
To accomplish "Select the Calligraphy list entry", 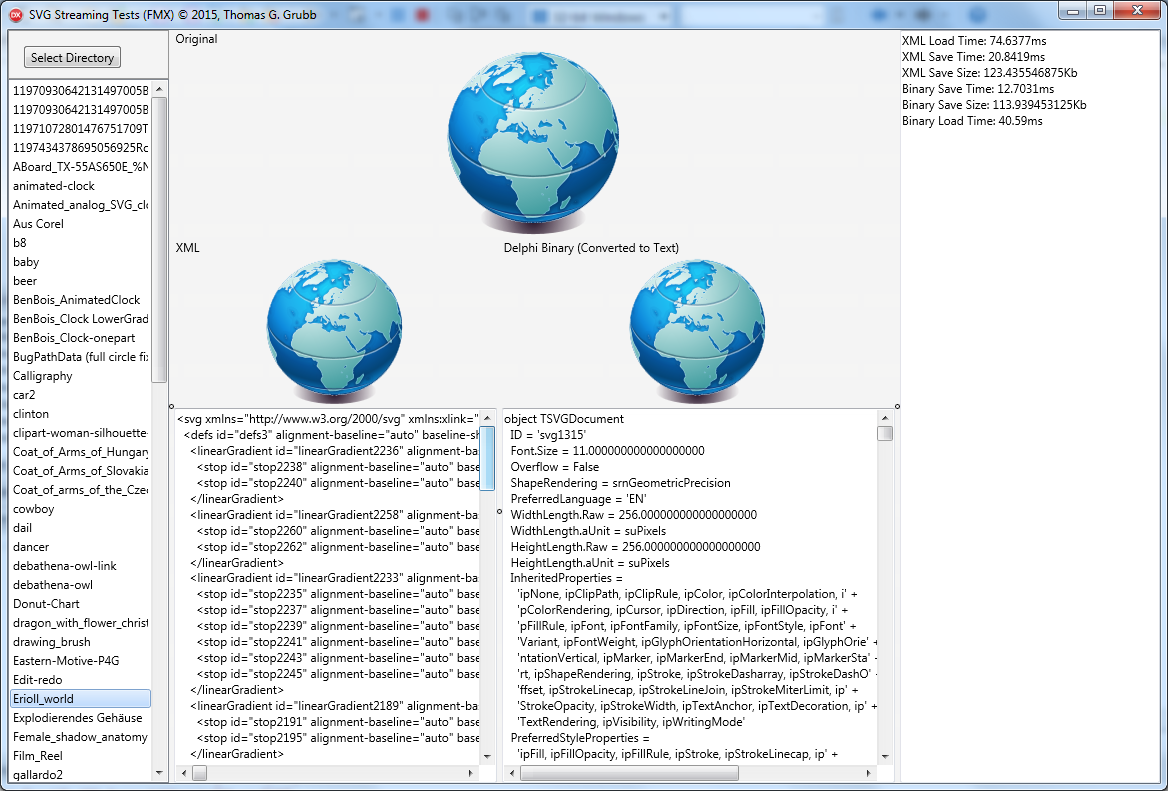I will click(x=43, y=376).
